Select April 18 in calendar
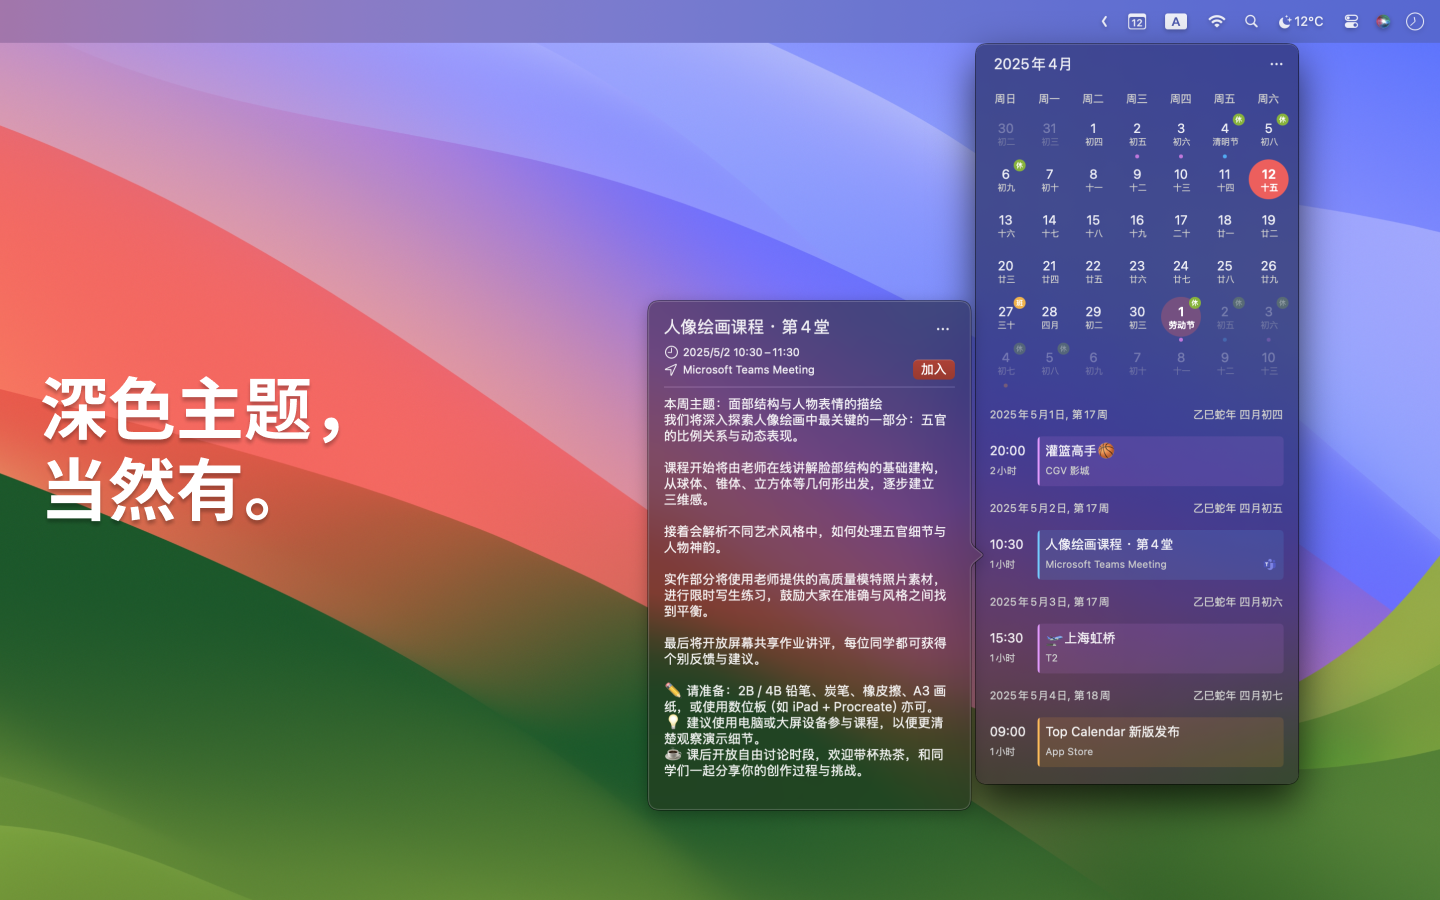The height and width of the screenshot is (900, 1440). coord(1224,226)
